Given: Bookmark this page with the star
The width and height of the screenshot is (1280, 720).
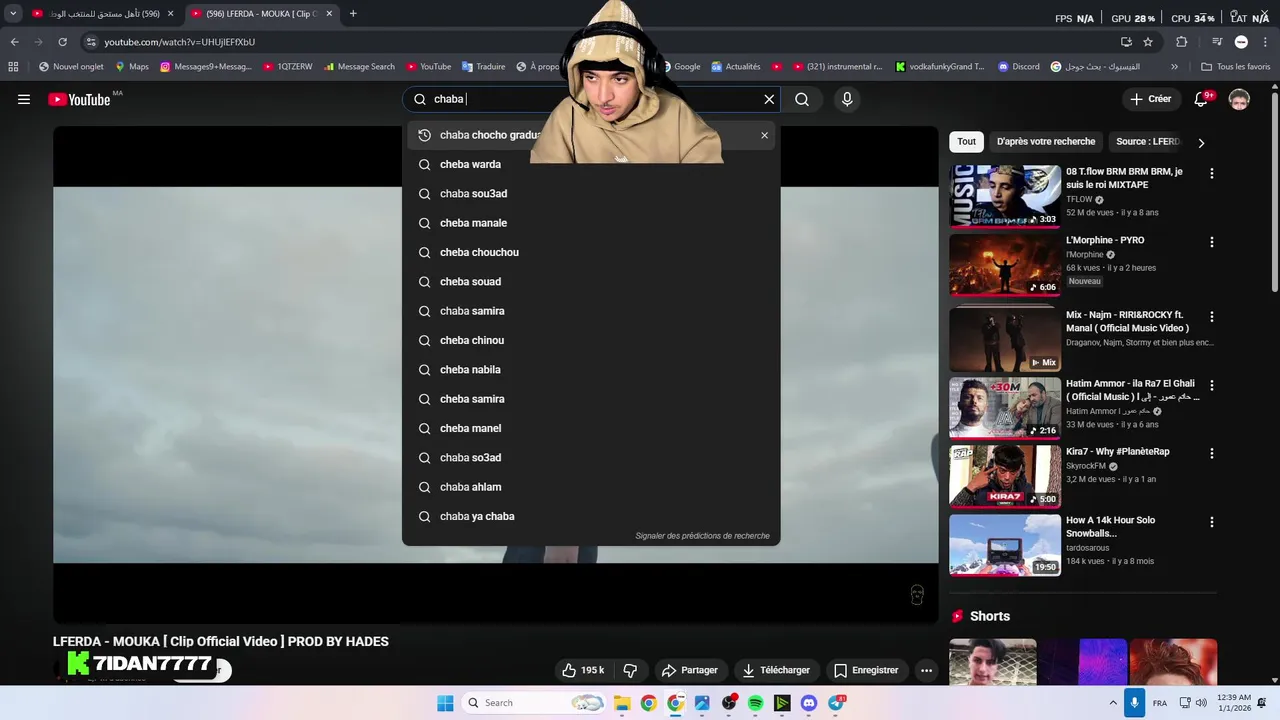Looking at the screenshot, I should click(1148, 42).
